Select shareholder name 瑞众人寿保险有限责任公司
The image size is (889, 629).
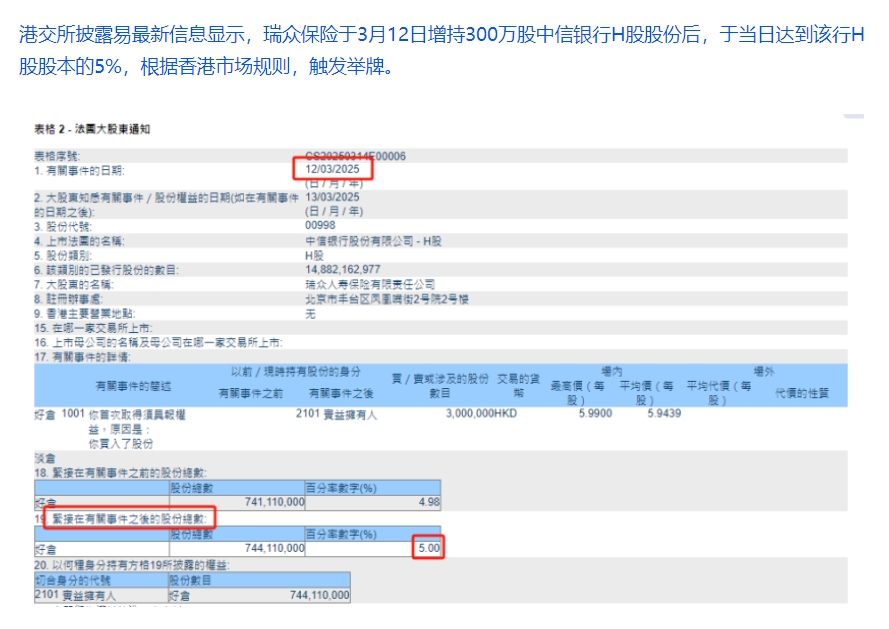click(370, 285)
